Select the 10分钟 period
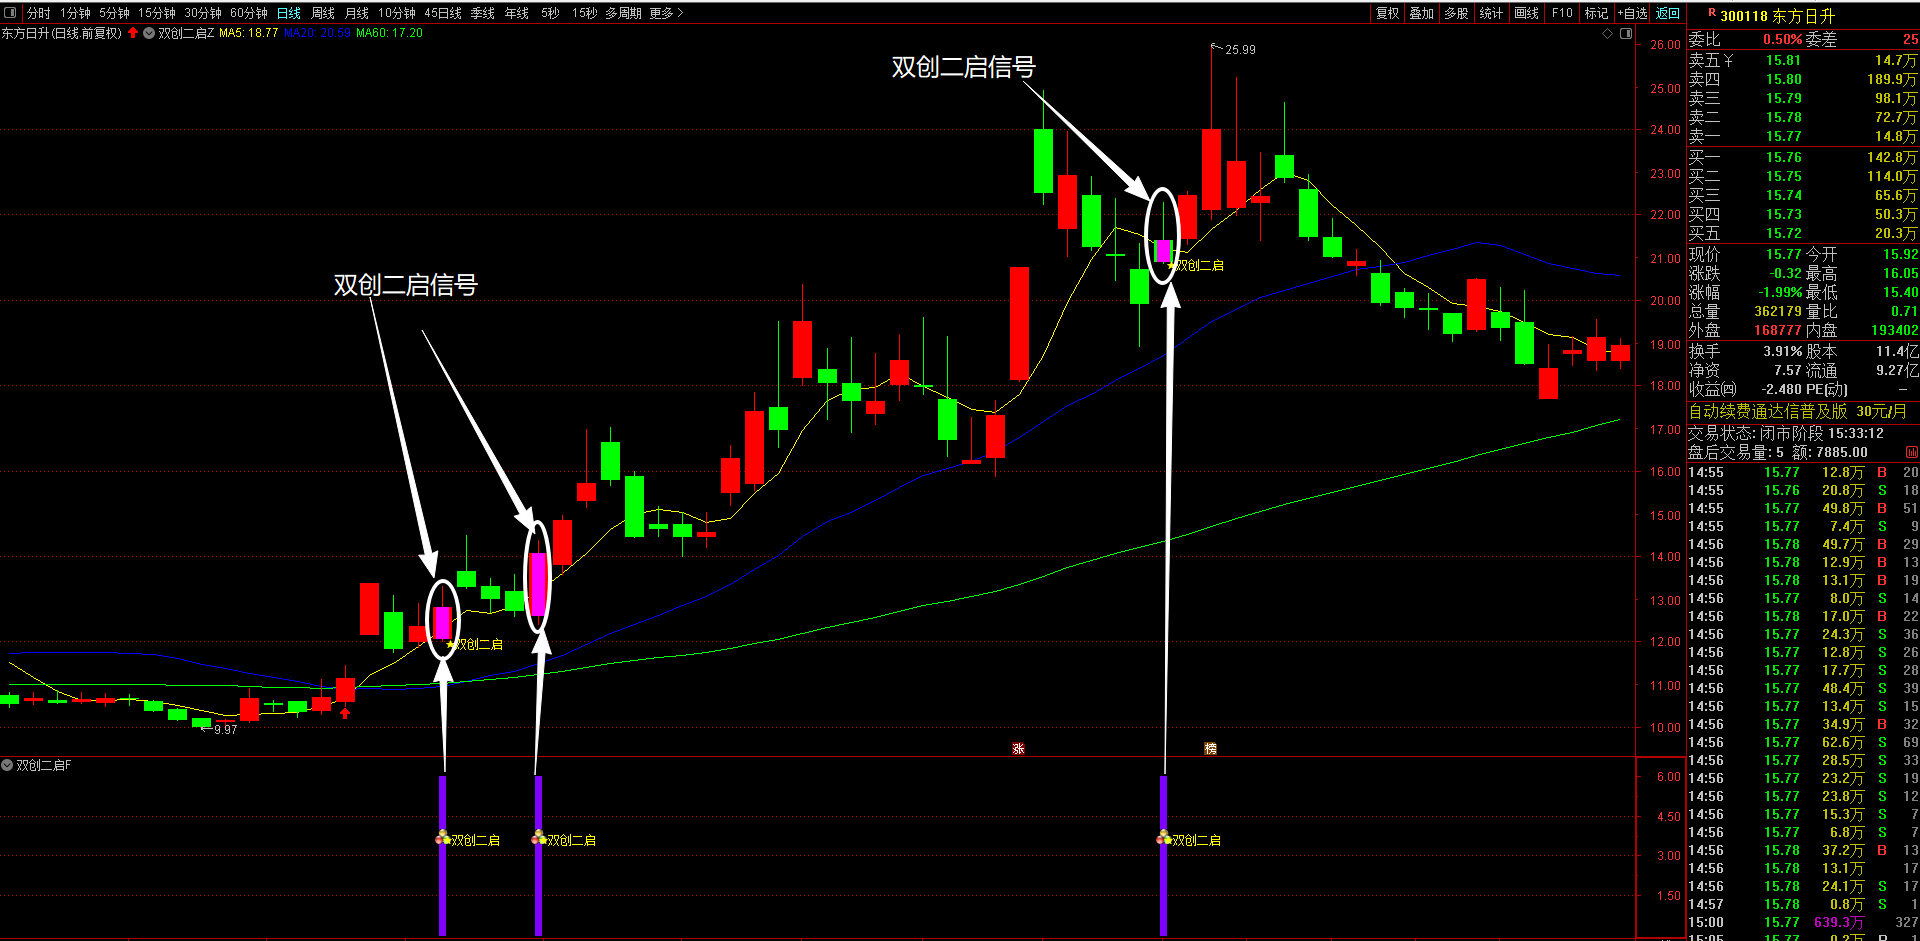This screenshot has width=1920, height=941. point(397,13)
